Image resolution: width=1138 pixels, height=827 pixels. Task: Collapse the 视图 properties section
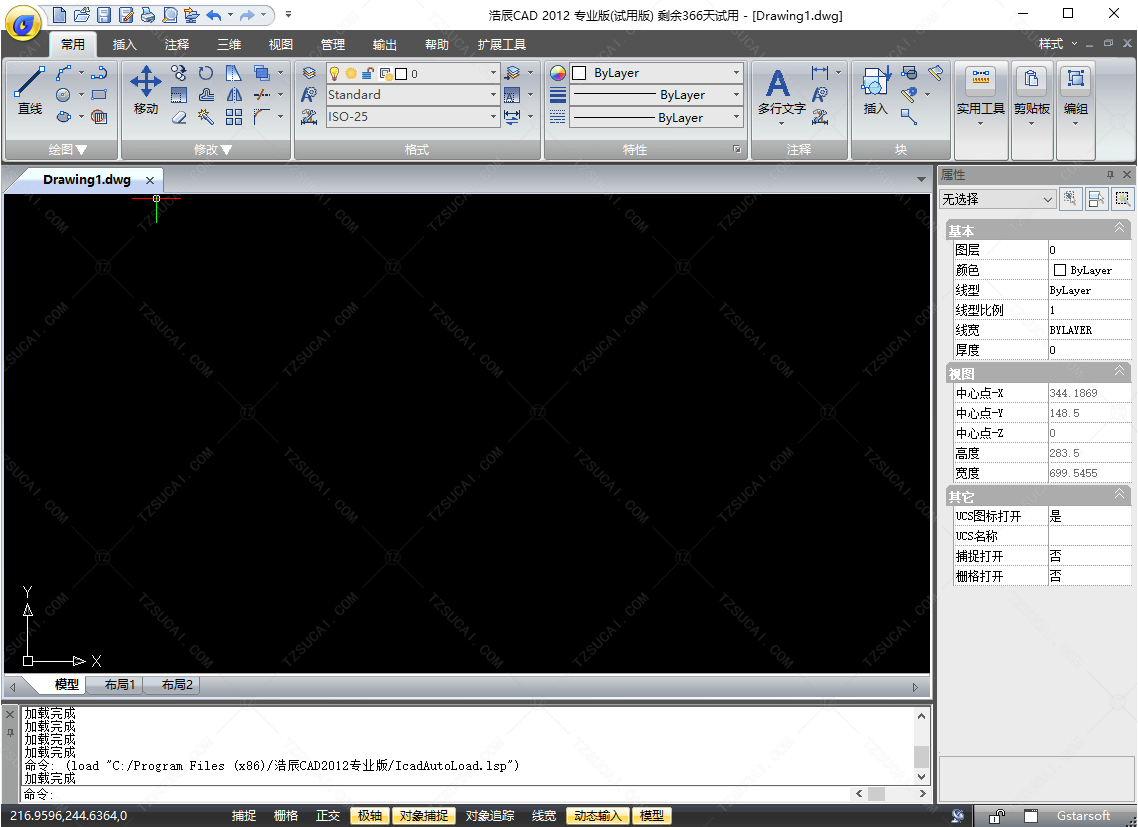pos(1119,372)
